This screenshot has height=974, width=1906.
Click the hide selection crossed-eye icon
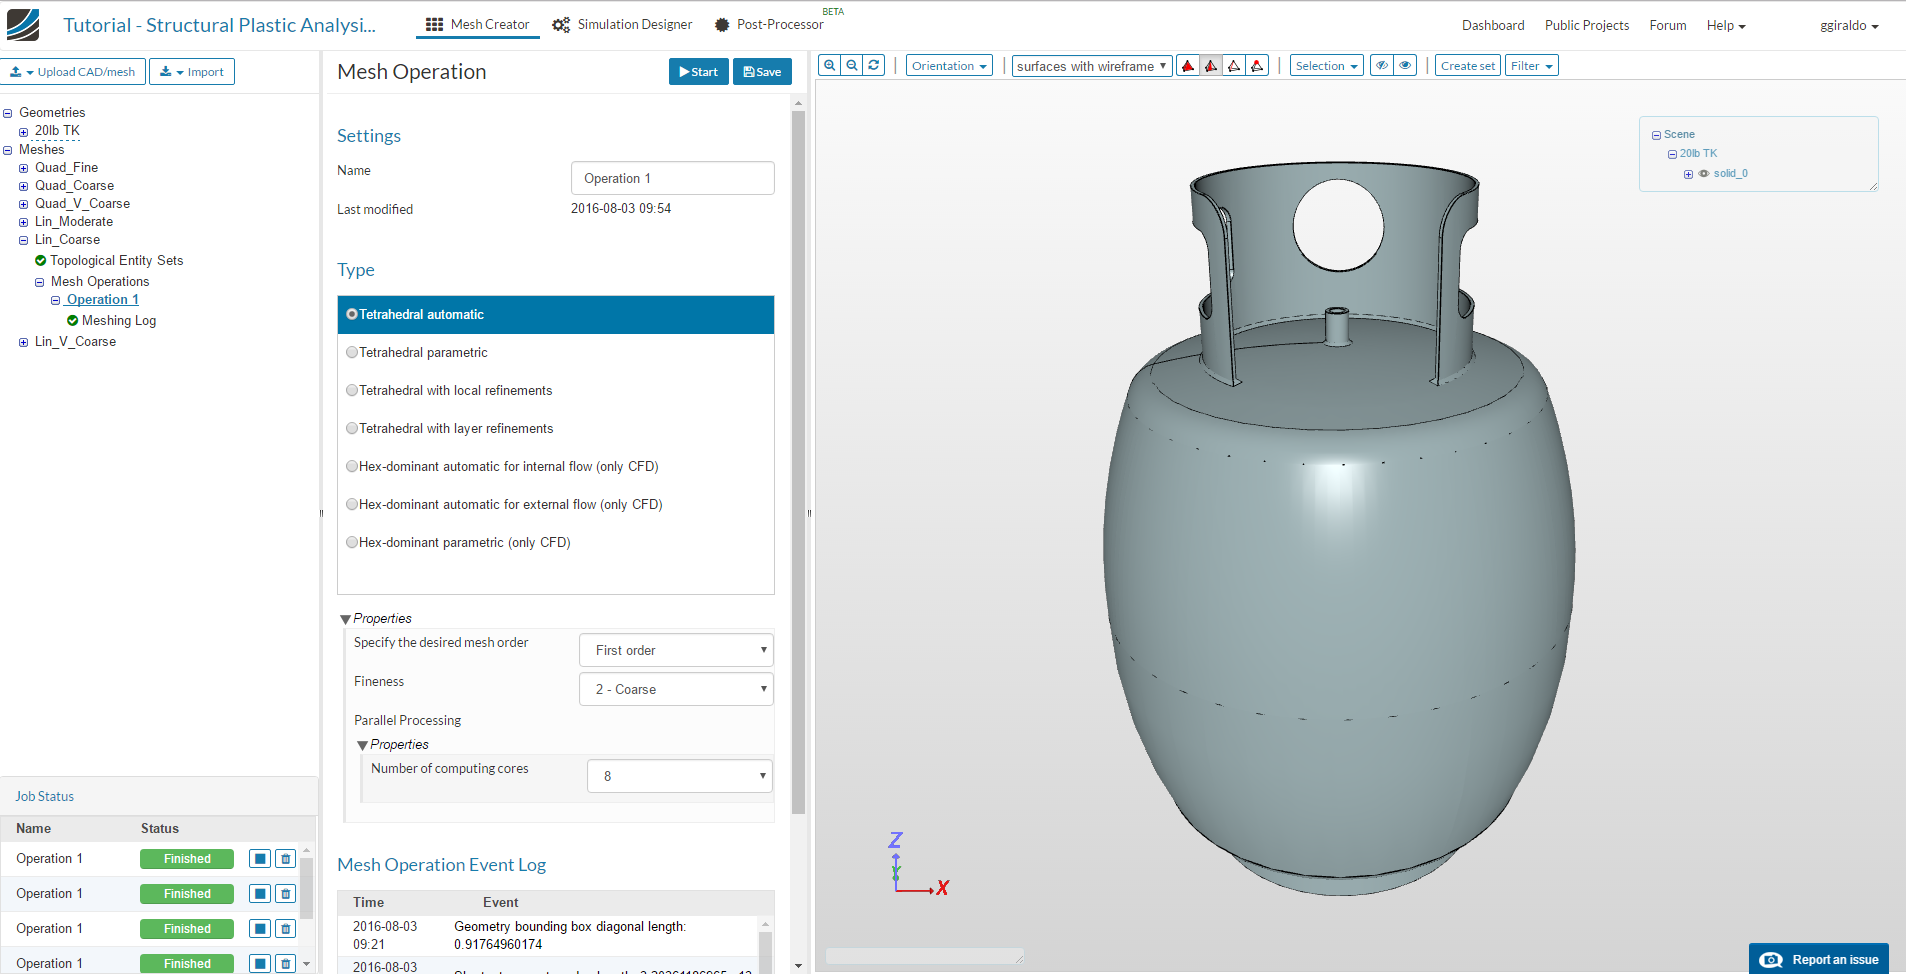pos(1382,66)
